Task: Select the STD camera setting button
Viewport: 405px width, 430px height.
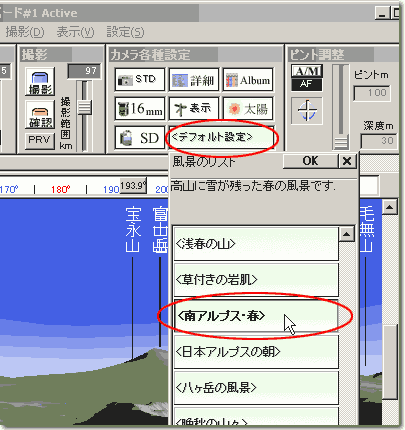Action: pos(140,80)
